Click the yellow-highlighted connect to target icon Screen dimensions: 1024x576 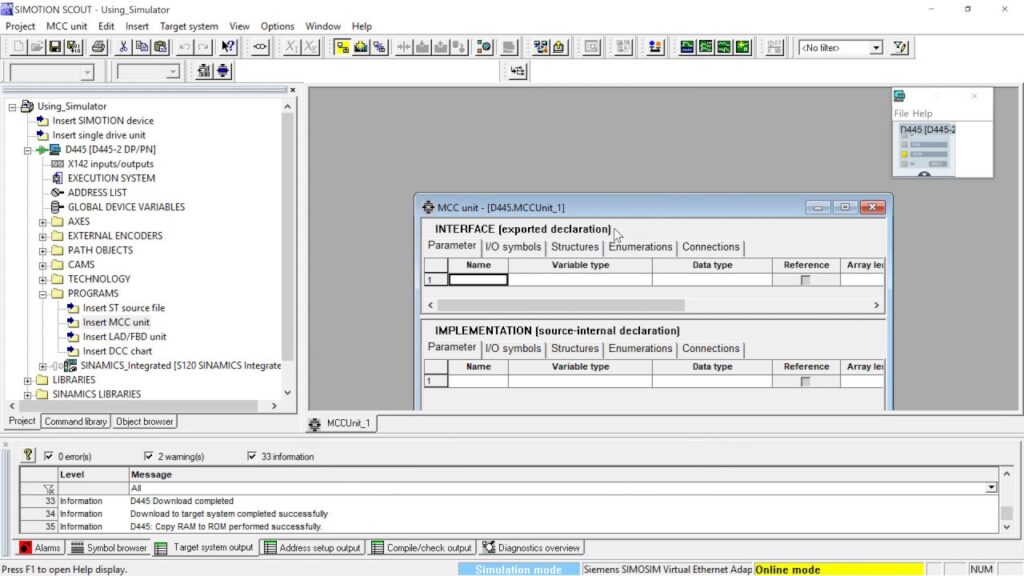[342, 47]
